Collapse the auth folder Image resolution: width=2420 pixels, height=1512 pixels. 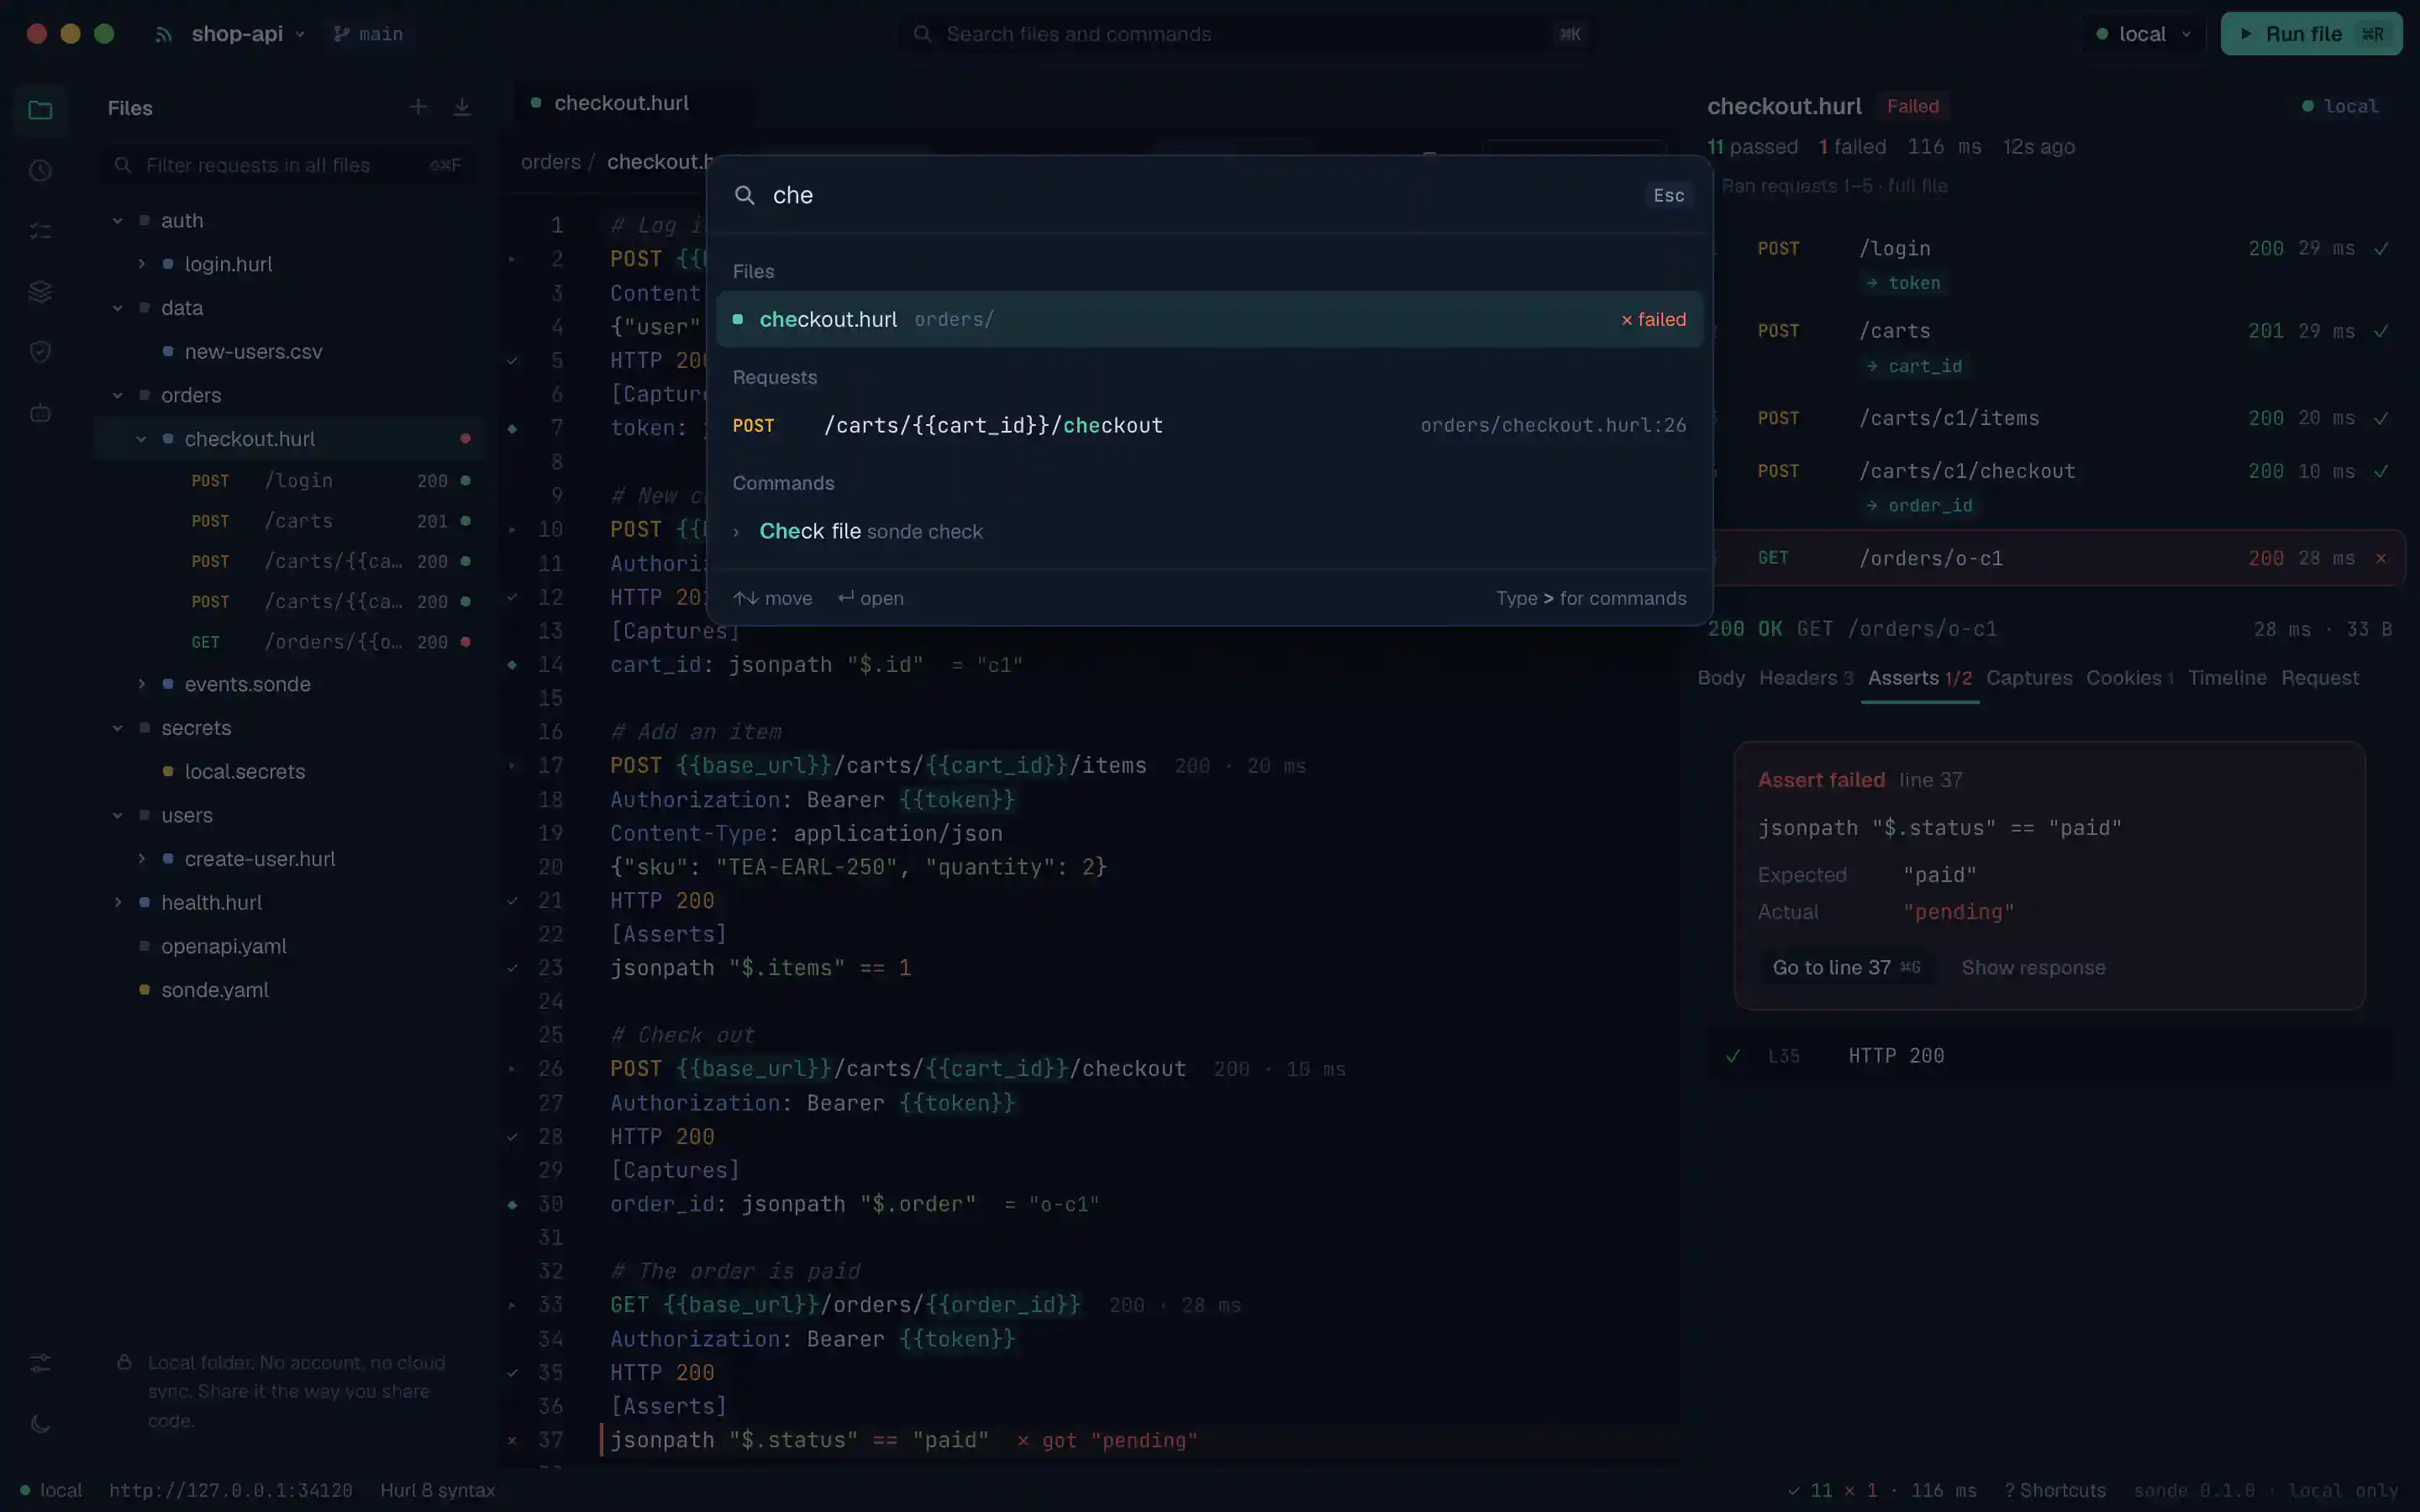pyautogui.click(x=118, y=220)
